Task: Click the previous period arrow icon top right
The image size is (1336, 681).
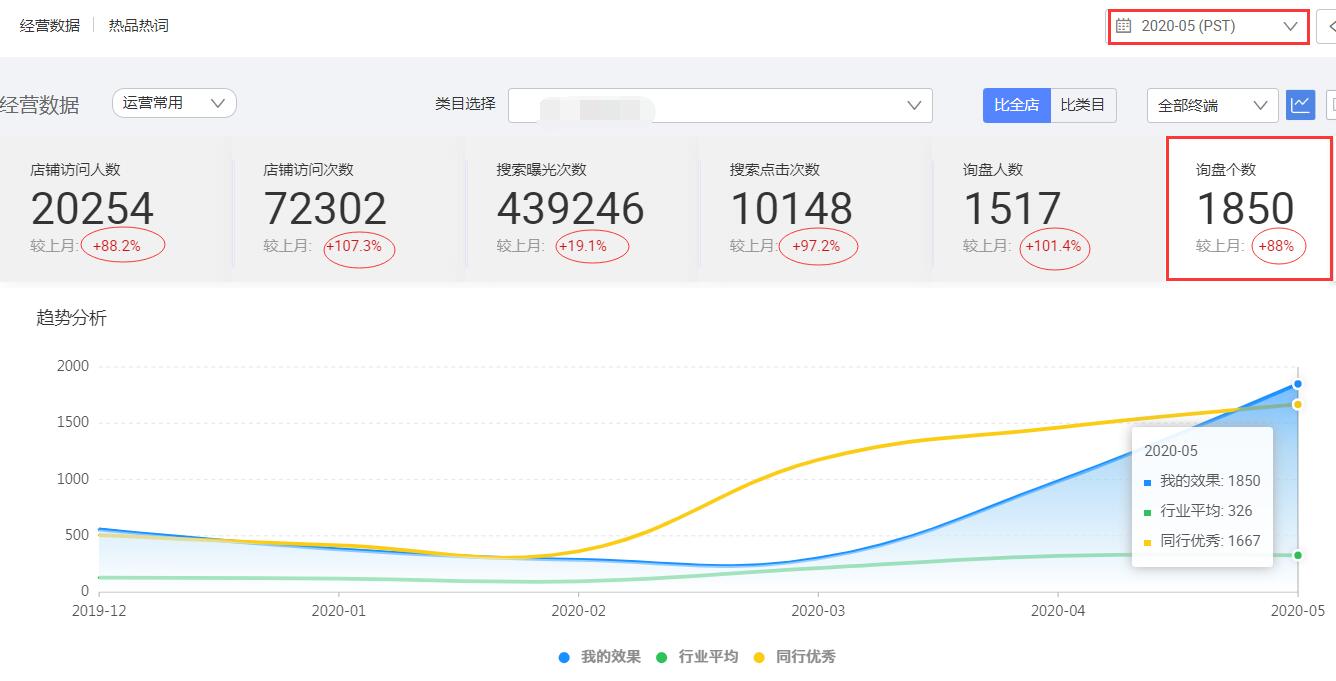Action: [1330, 25]
